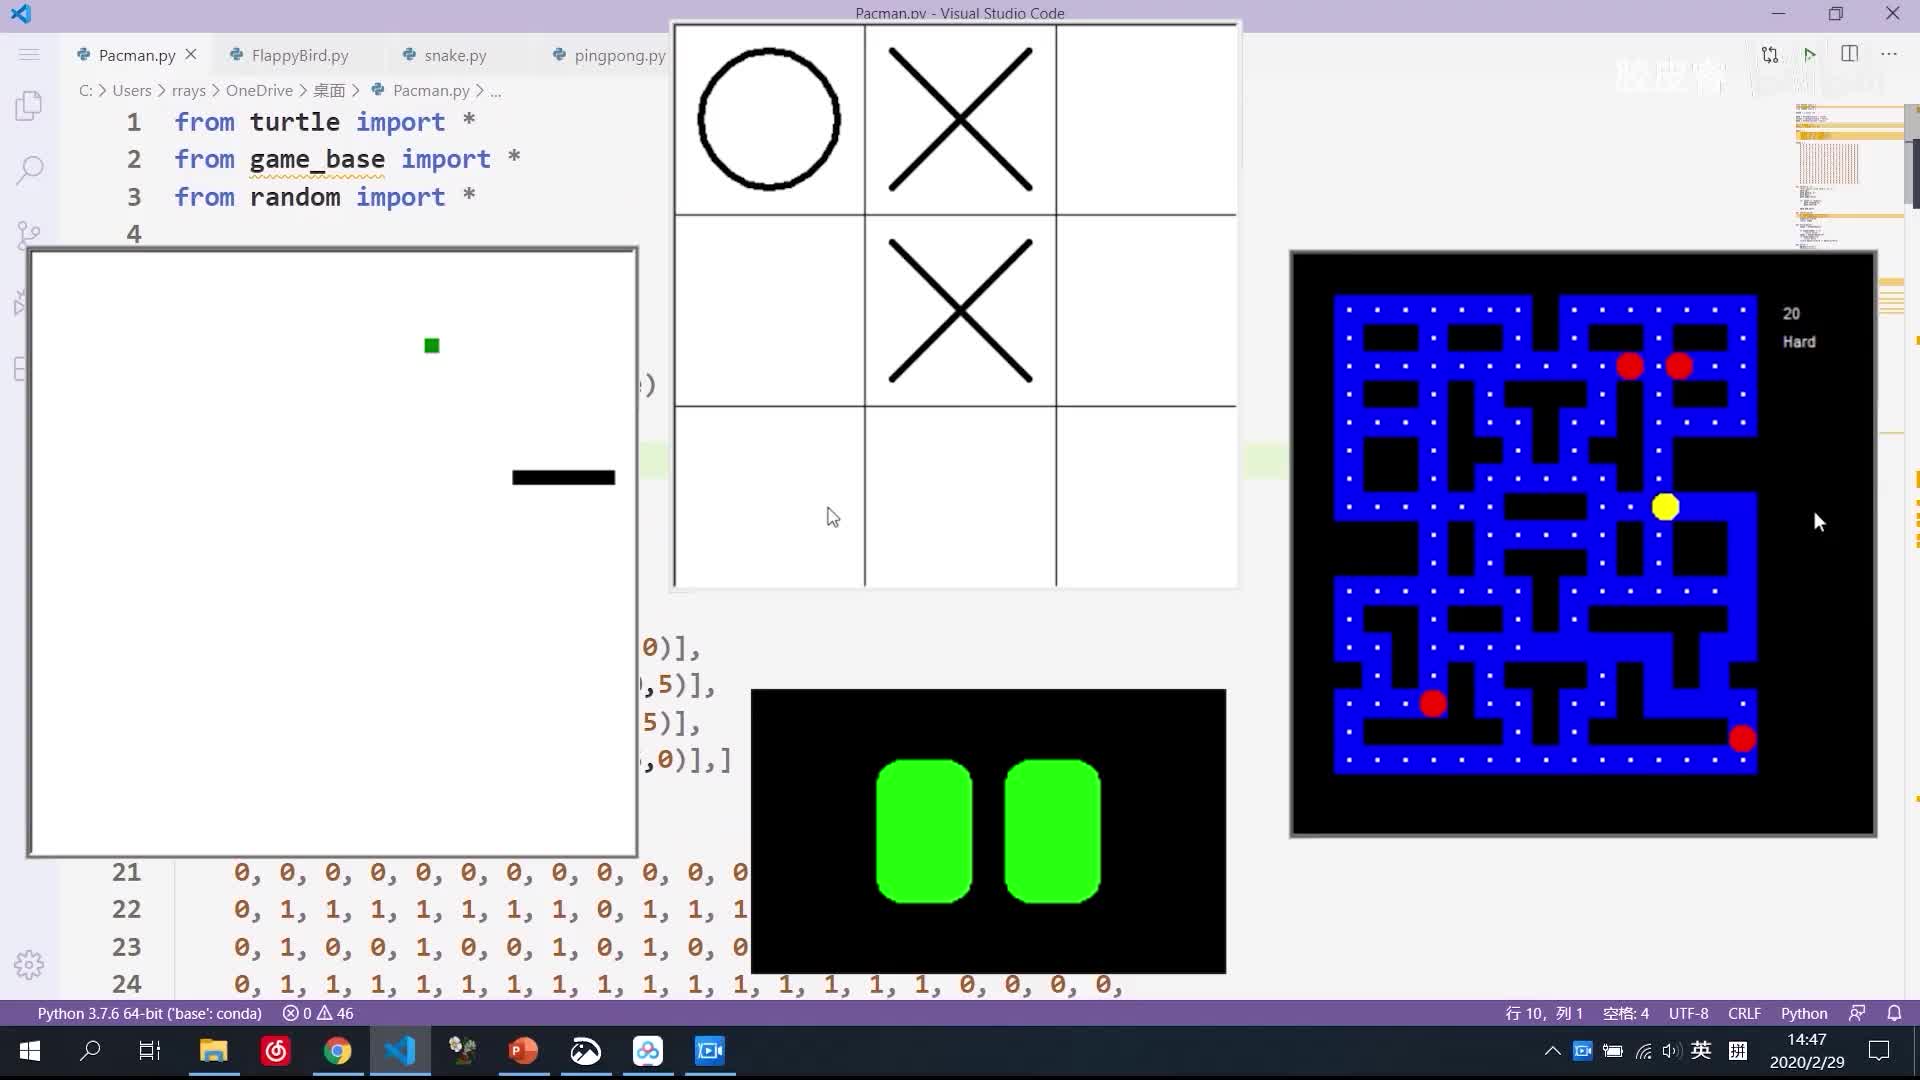
Task: Change indentation via 空格: 4
Action: pyautogui.click(x=1626, y=1013)
